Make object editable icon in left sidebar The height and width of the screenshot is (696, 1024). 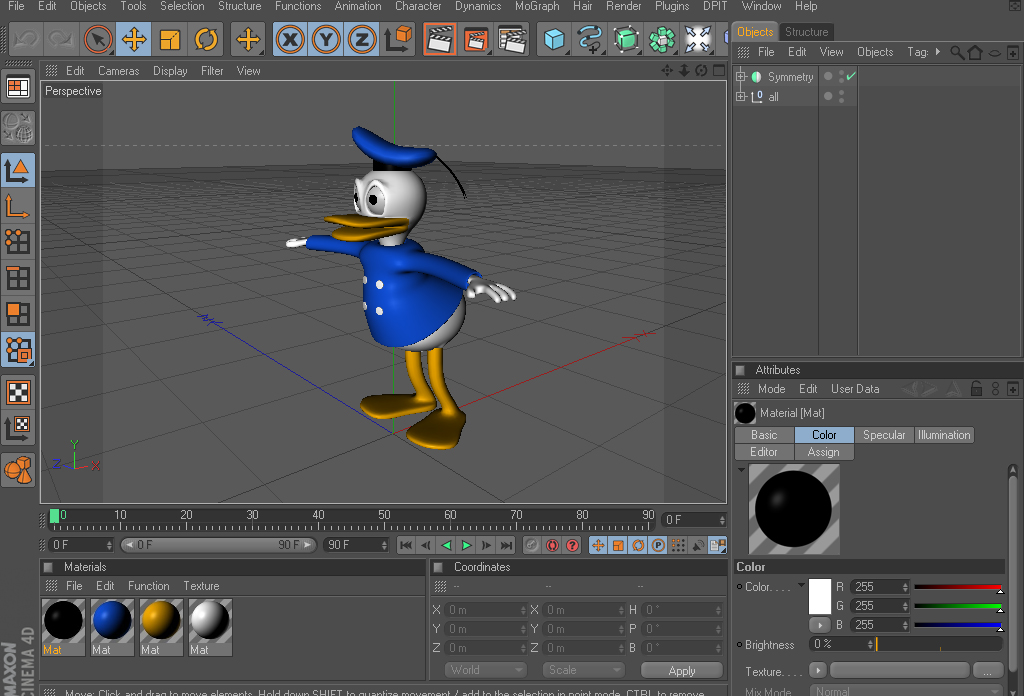click(x=18, y=127)
